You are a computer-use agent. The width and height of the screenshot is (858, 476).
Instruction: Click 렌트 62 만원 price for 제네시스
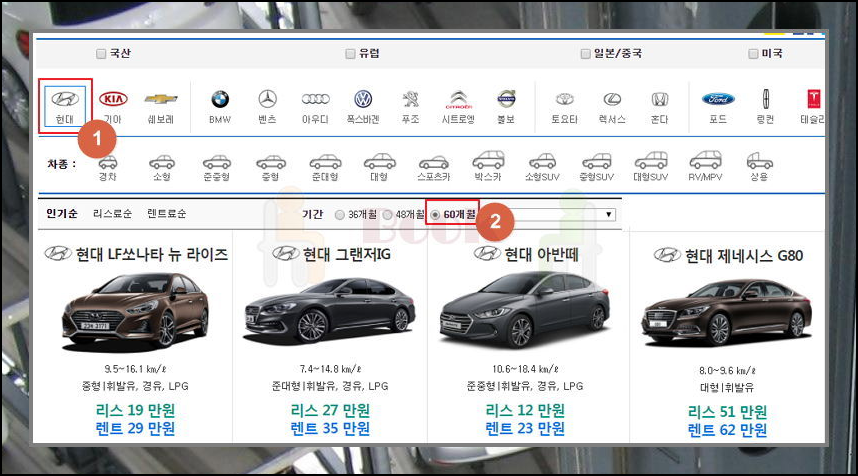tap(727, 430)
